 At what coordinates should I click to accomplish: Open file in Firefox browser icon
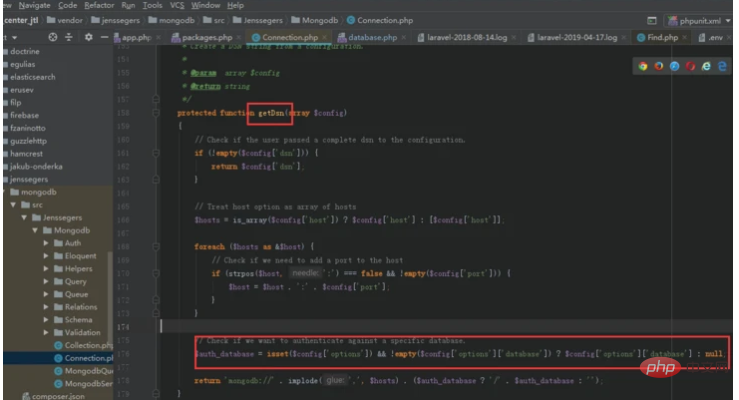tap(658, 66)
